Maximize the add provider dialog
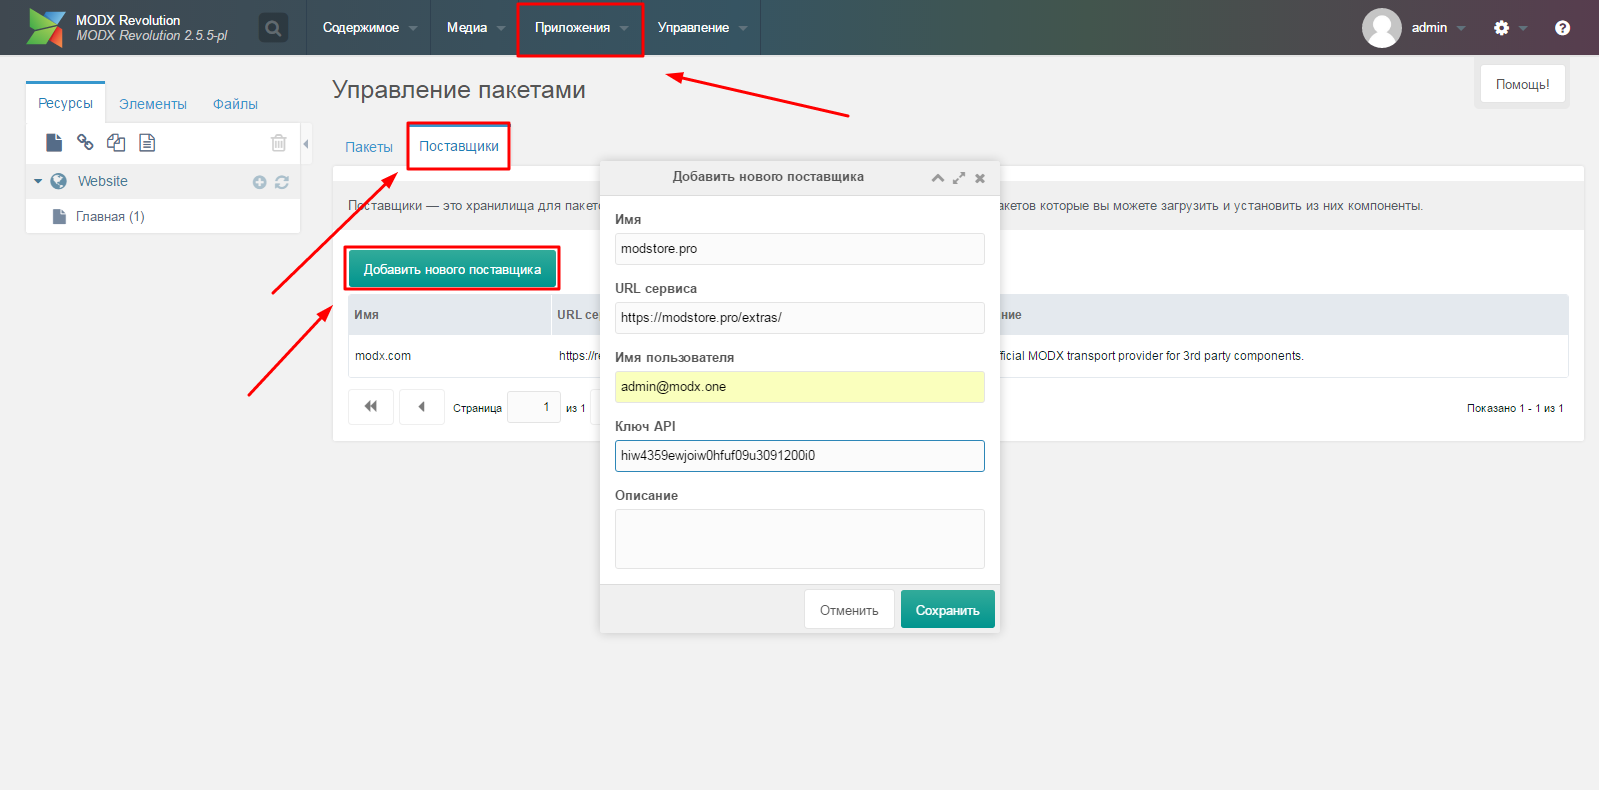This screenshot has width=1599, height=790. (959, 178)
